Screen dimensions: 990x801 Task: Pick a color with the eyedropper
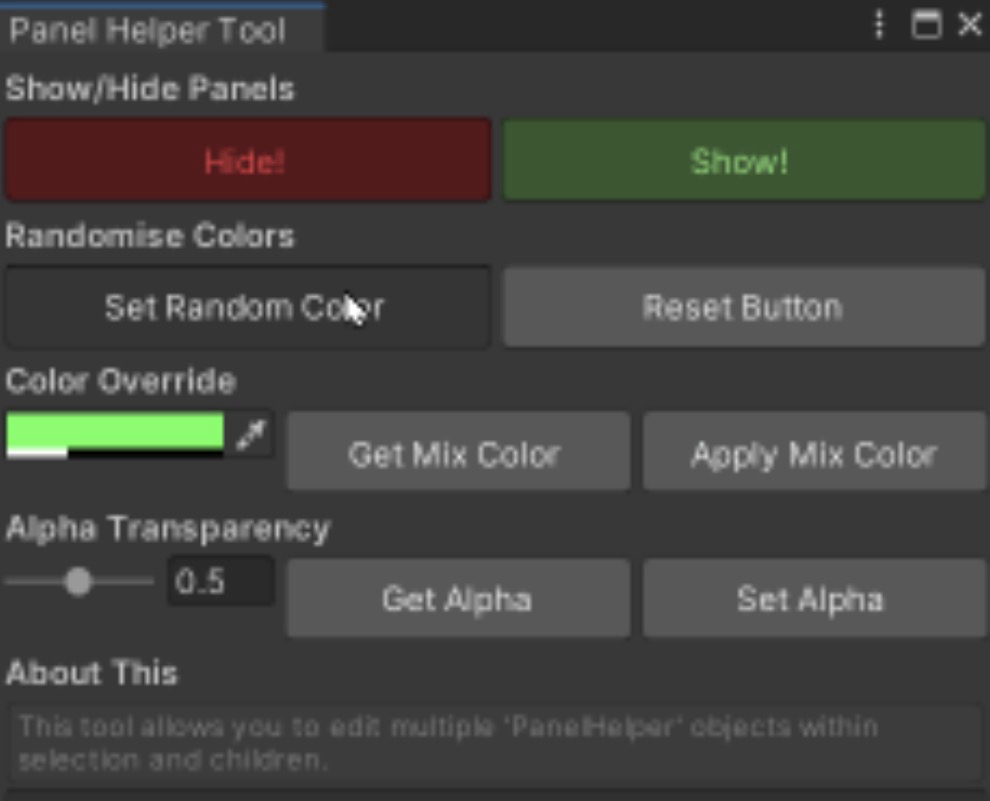coord(251,435)
